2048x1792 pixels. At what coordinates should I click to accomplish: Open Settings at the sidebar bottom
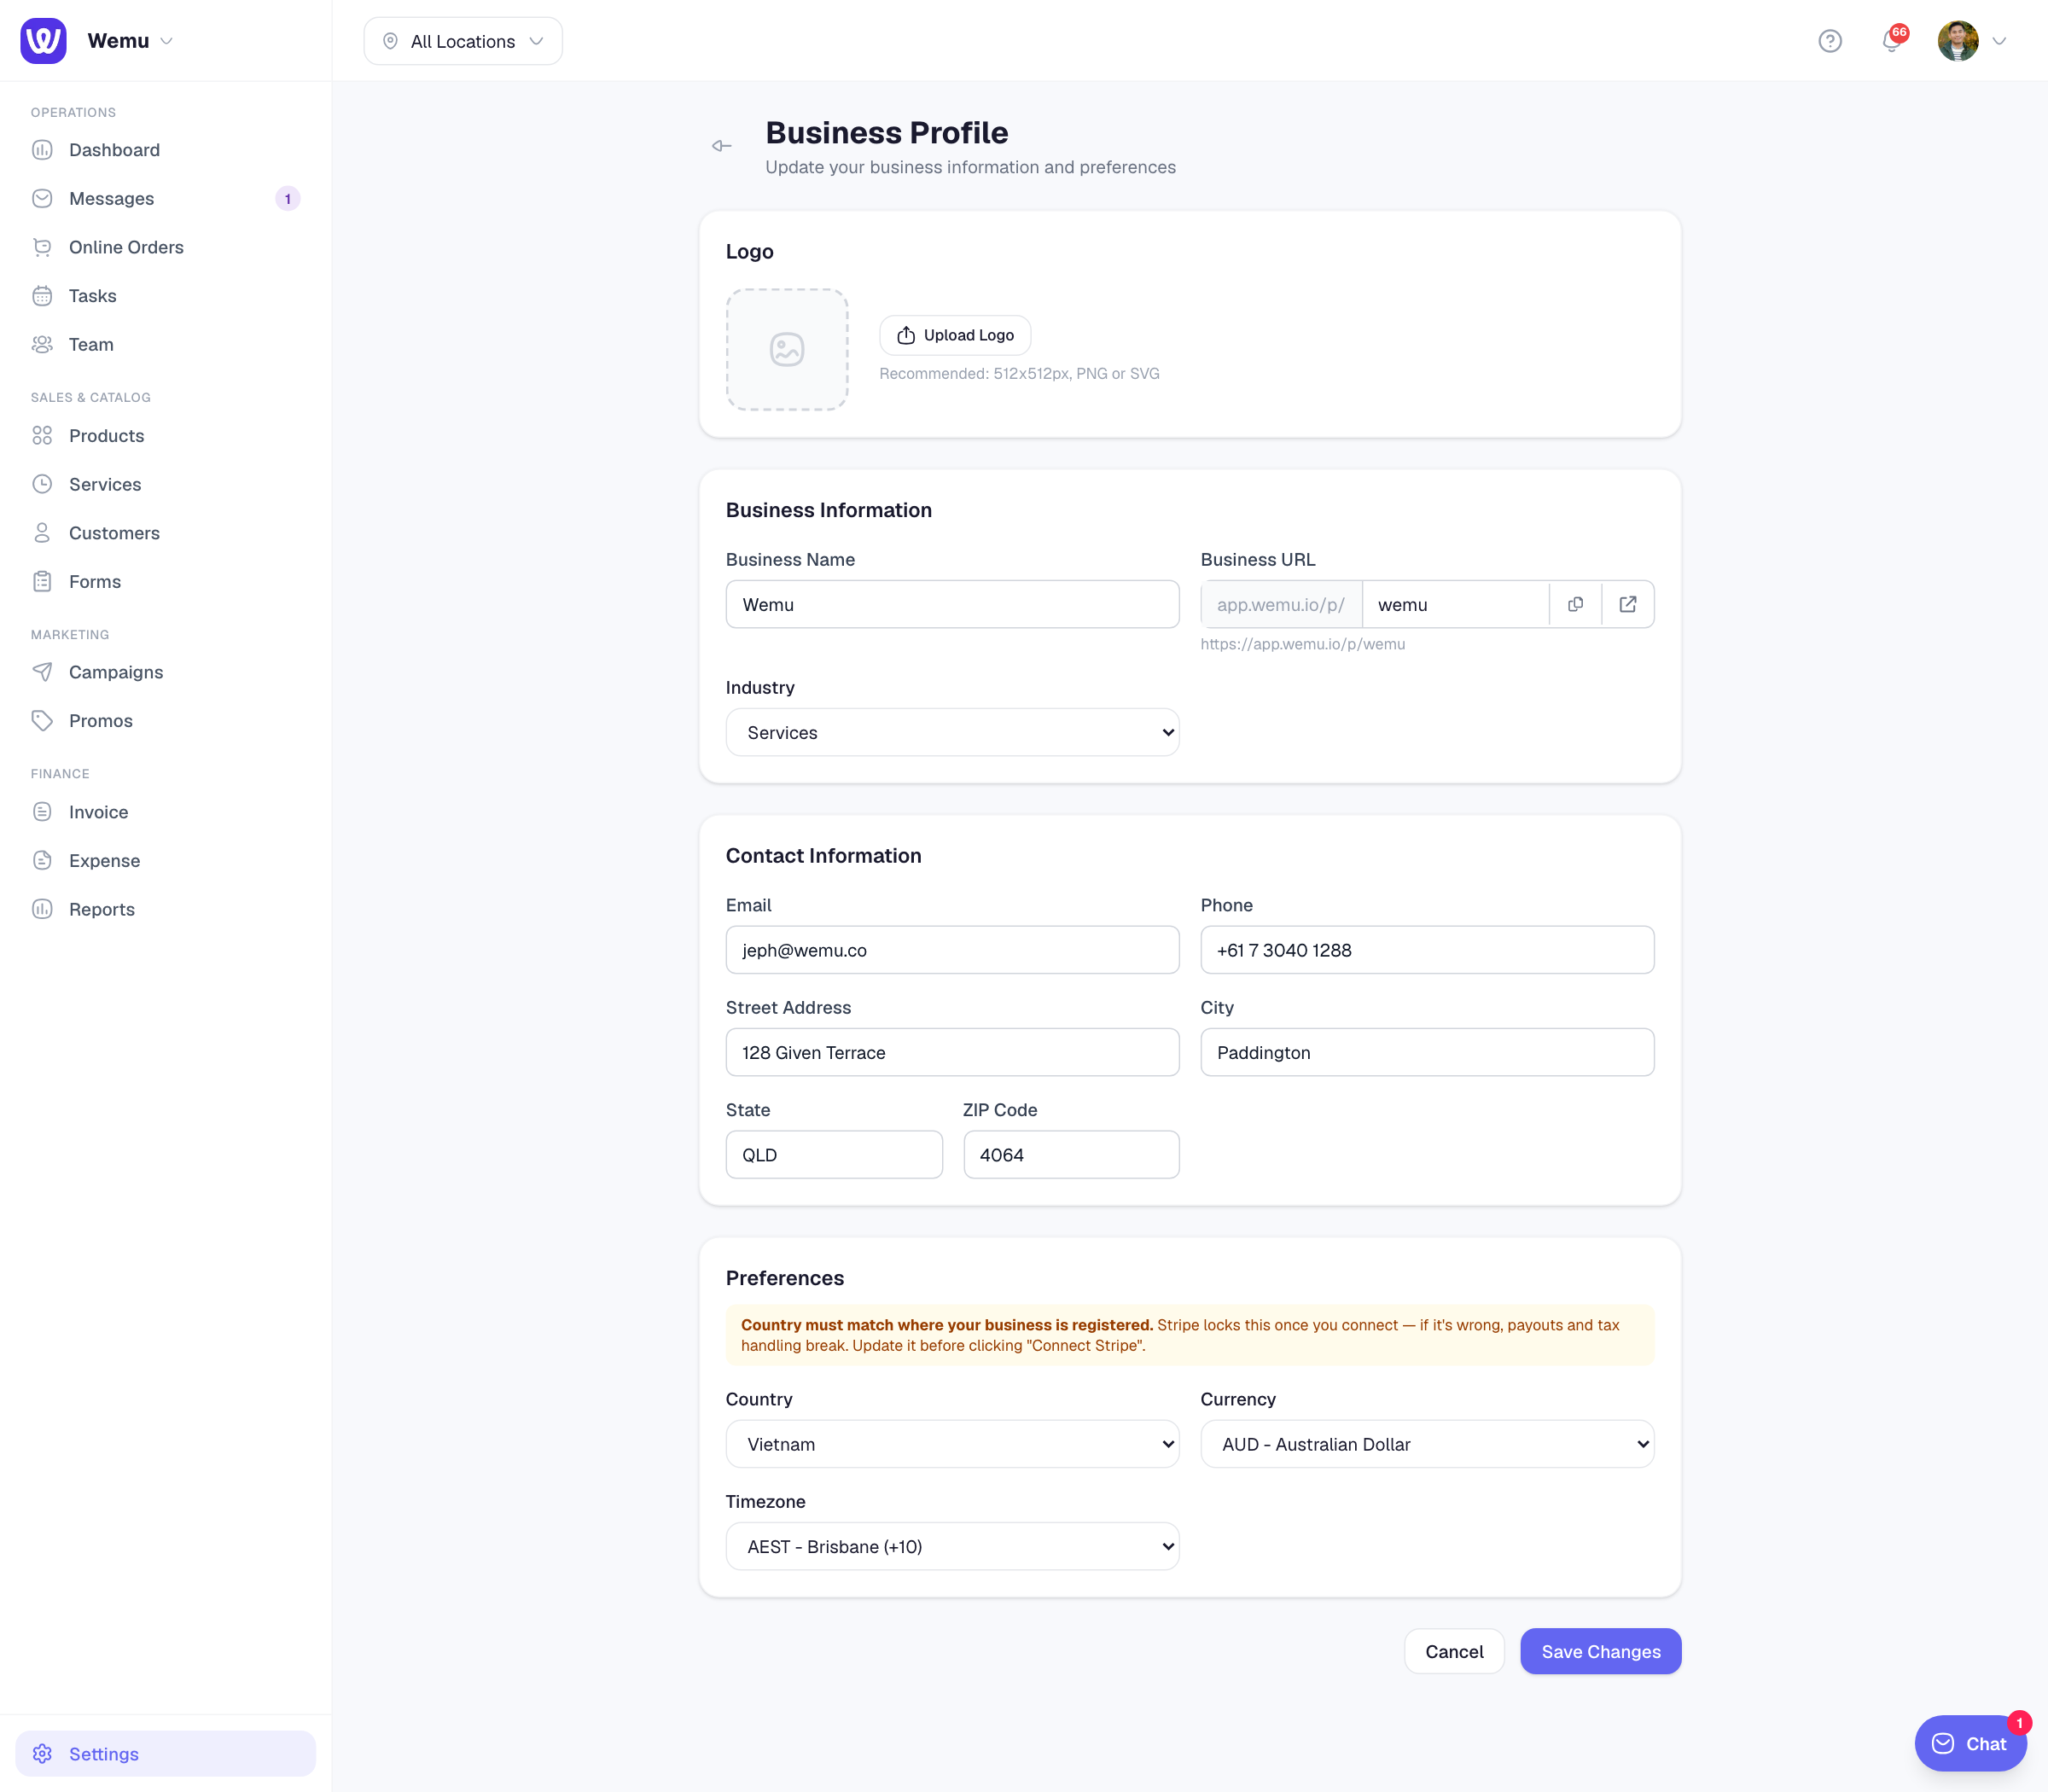click(x=166, y=1753)
